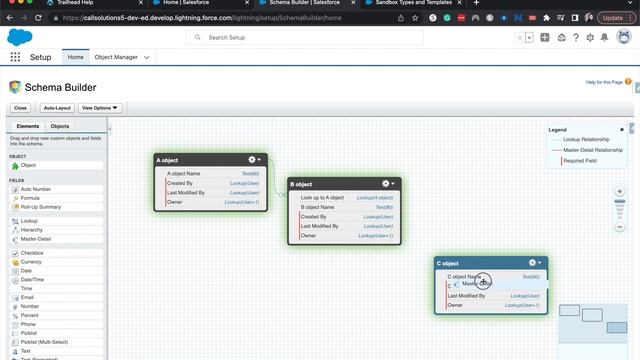Close the Legend panel
The image size is (640, 360).
[622, 130]
